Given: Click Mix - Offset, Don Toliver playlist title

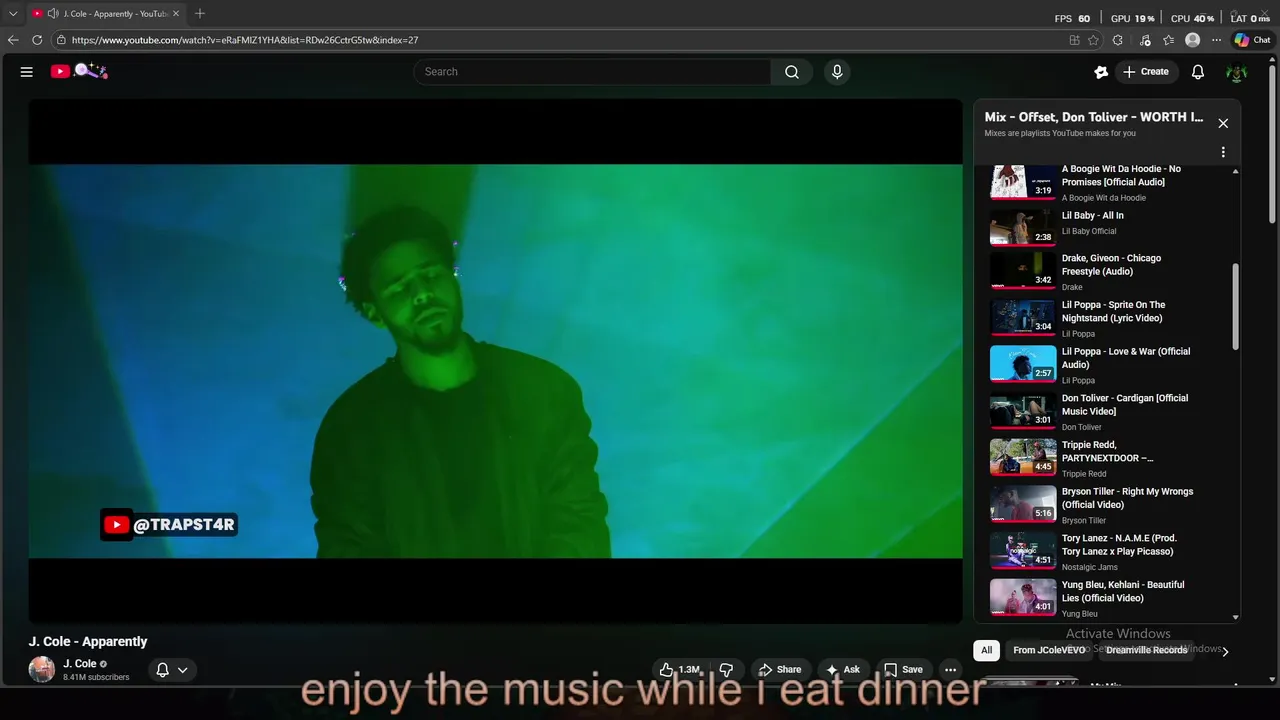Looking at the screenshot, I should pos(1093,117).
